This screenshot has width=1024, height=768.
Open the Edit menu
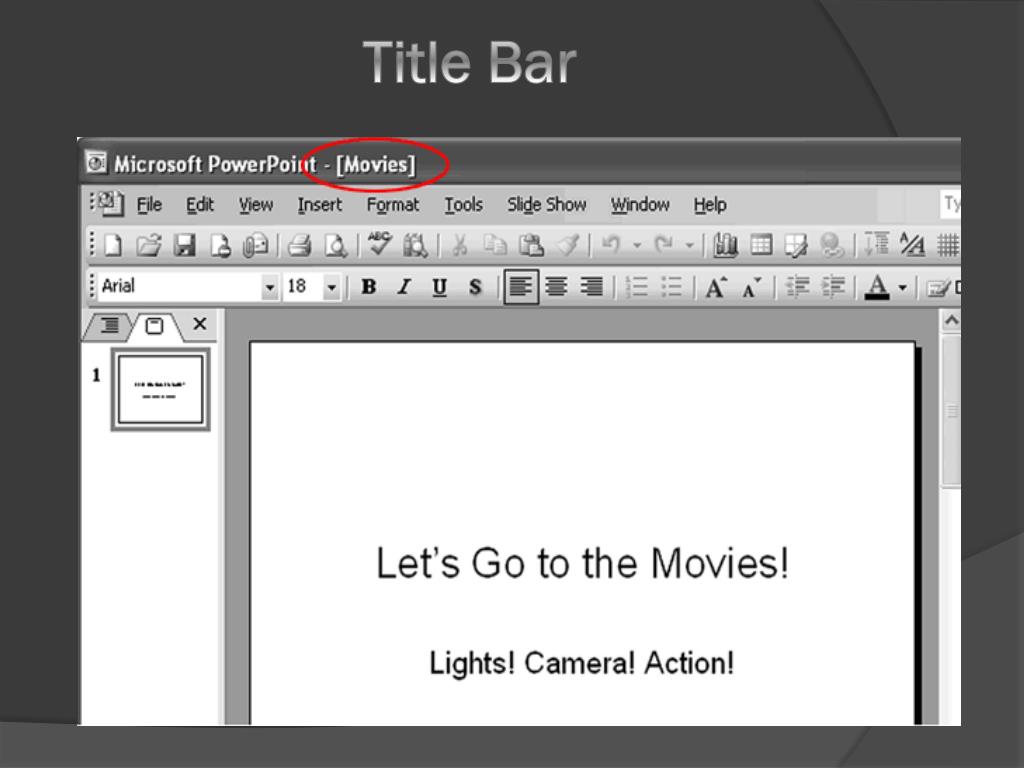pyautogui.click(x=200, y=205)
